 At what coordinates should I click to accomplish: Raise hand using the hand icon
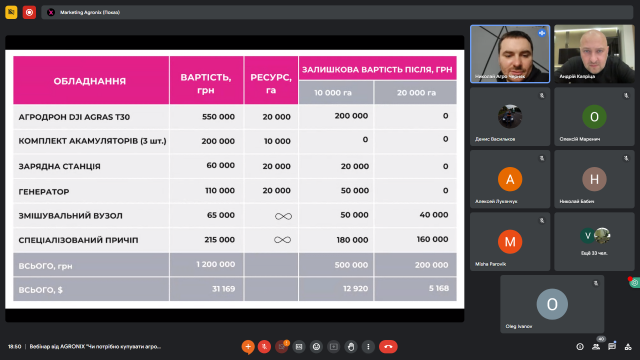pyautogui.click(x=351, y=347)
